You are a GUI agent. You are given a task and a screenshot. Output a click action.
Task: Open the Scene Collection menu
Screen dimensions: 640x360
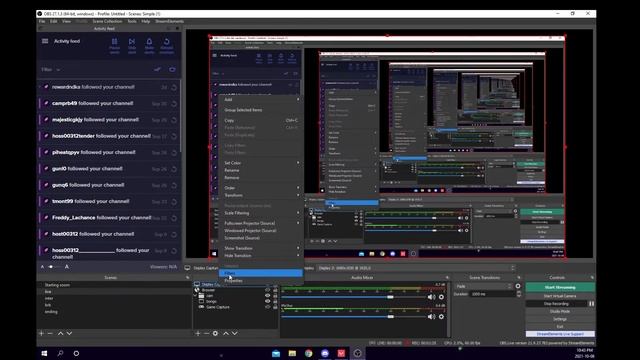pos(107,21)
